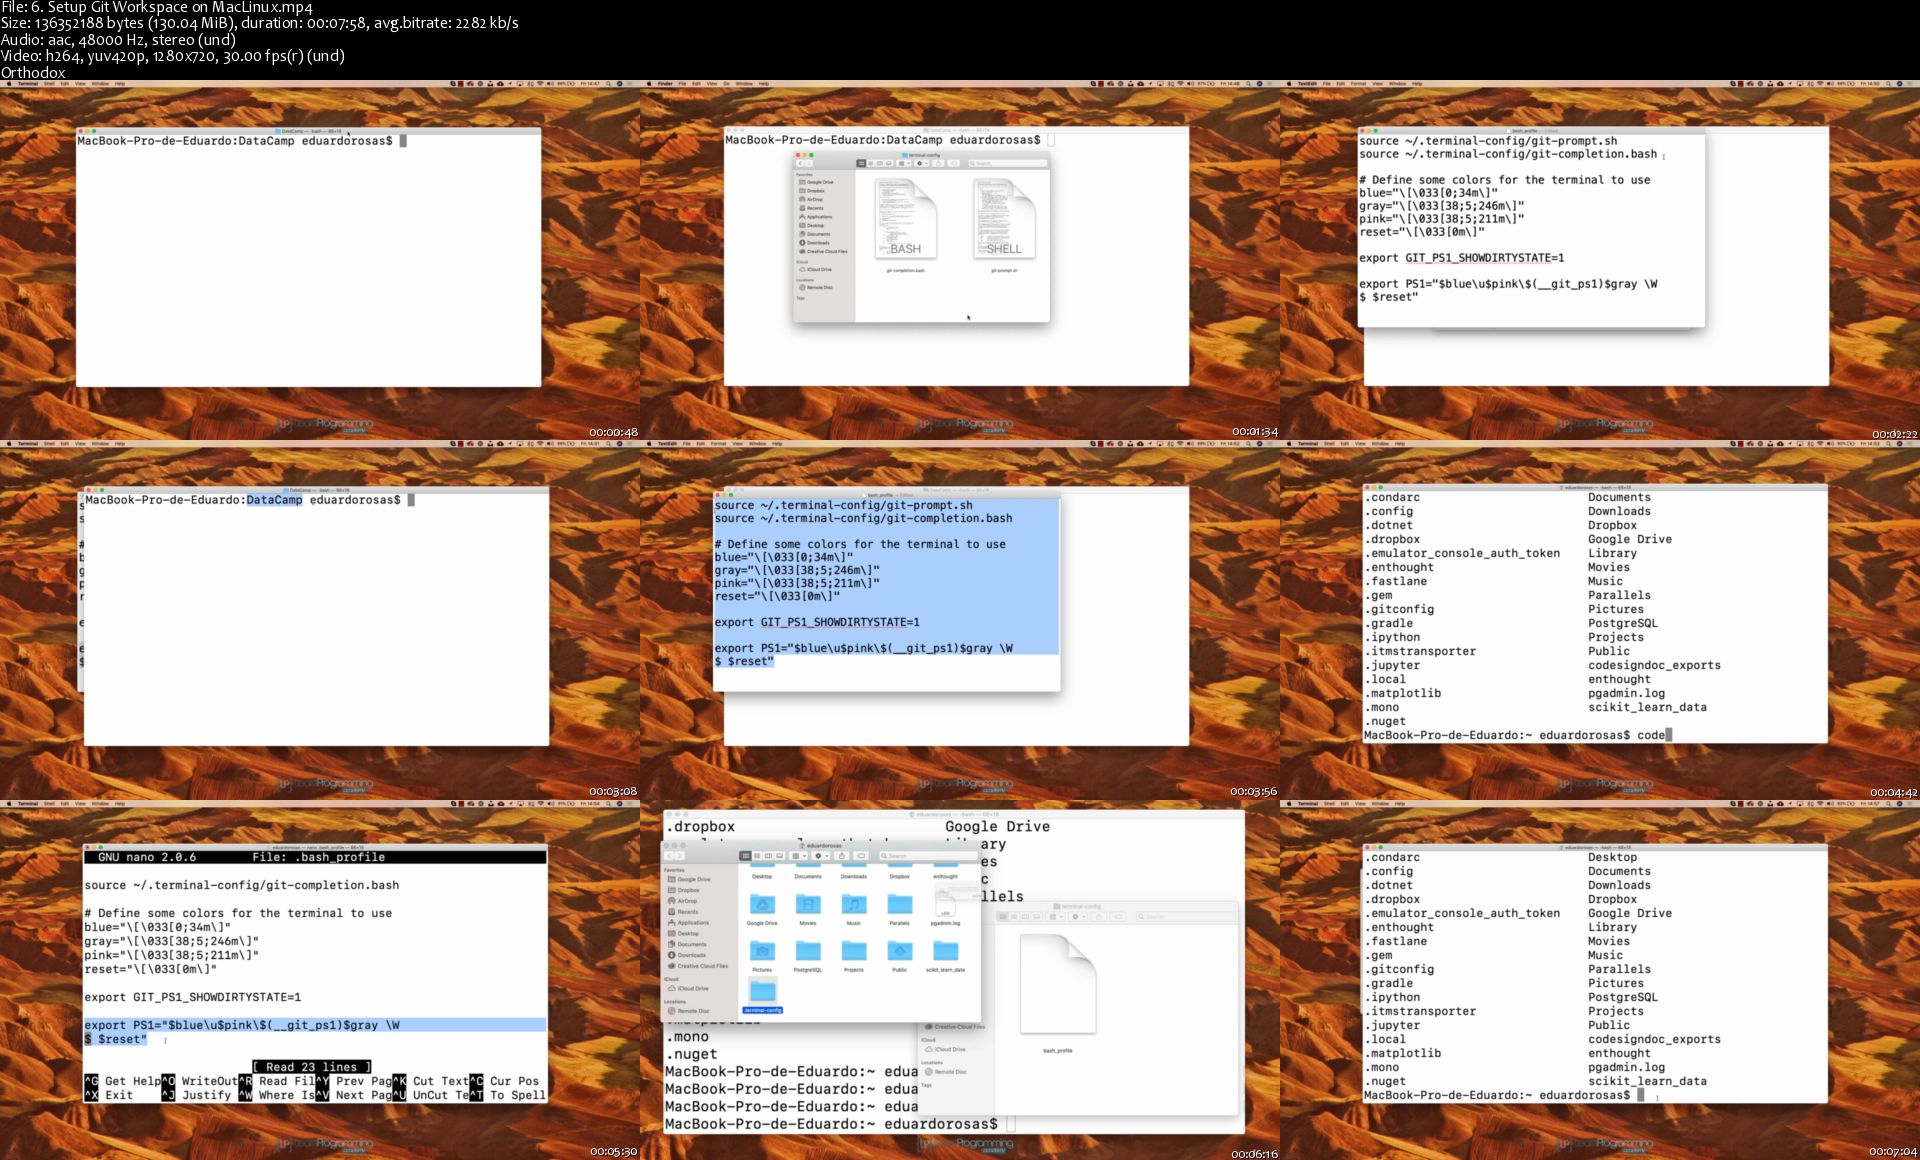Click '.emulator_console_auth_token' in 00:04:42 terminal listing

[x=1462, y=553]
